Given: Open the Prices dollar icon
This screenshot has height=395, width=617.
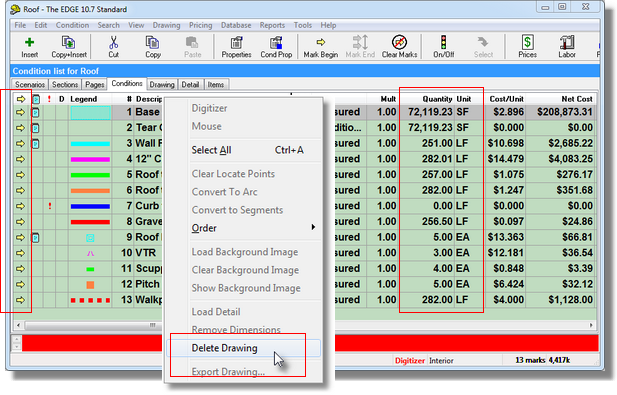Looking at the screenshot, I should [x=527, y=47].
